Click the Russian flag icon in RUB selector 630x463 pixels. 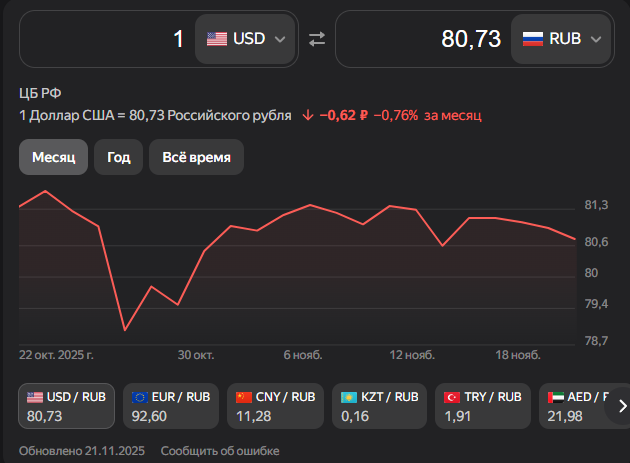pyautogui.click(x=533, y=39)
